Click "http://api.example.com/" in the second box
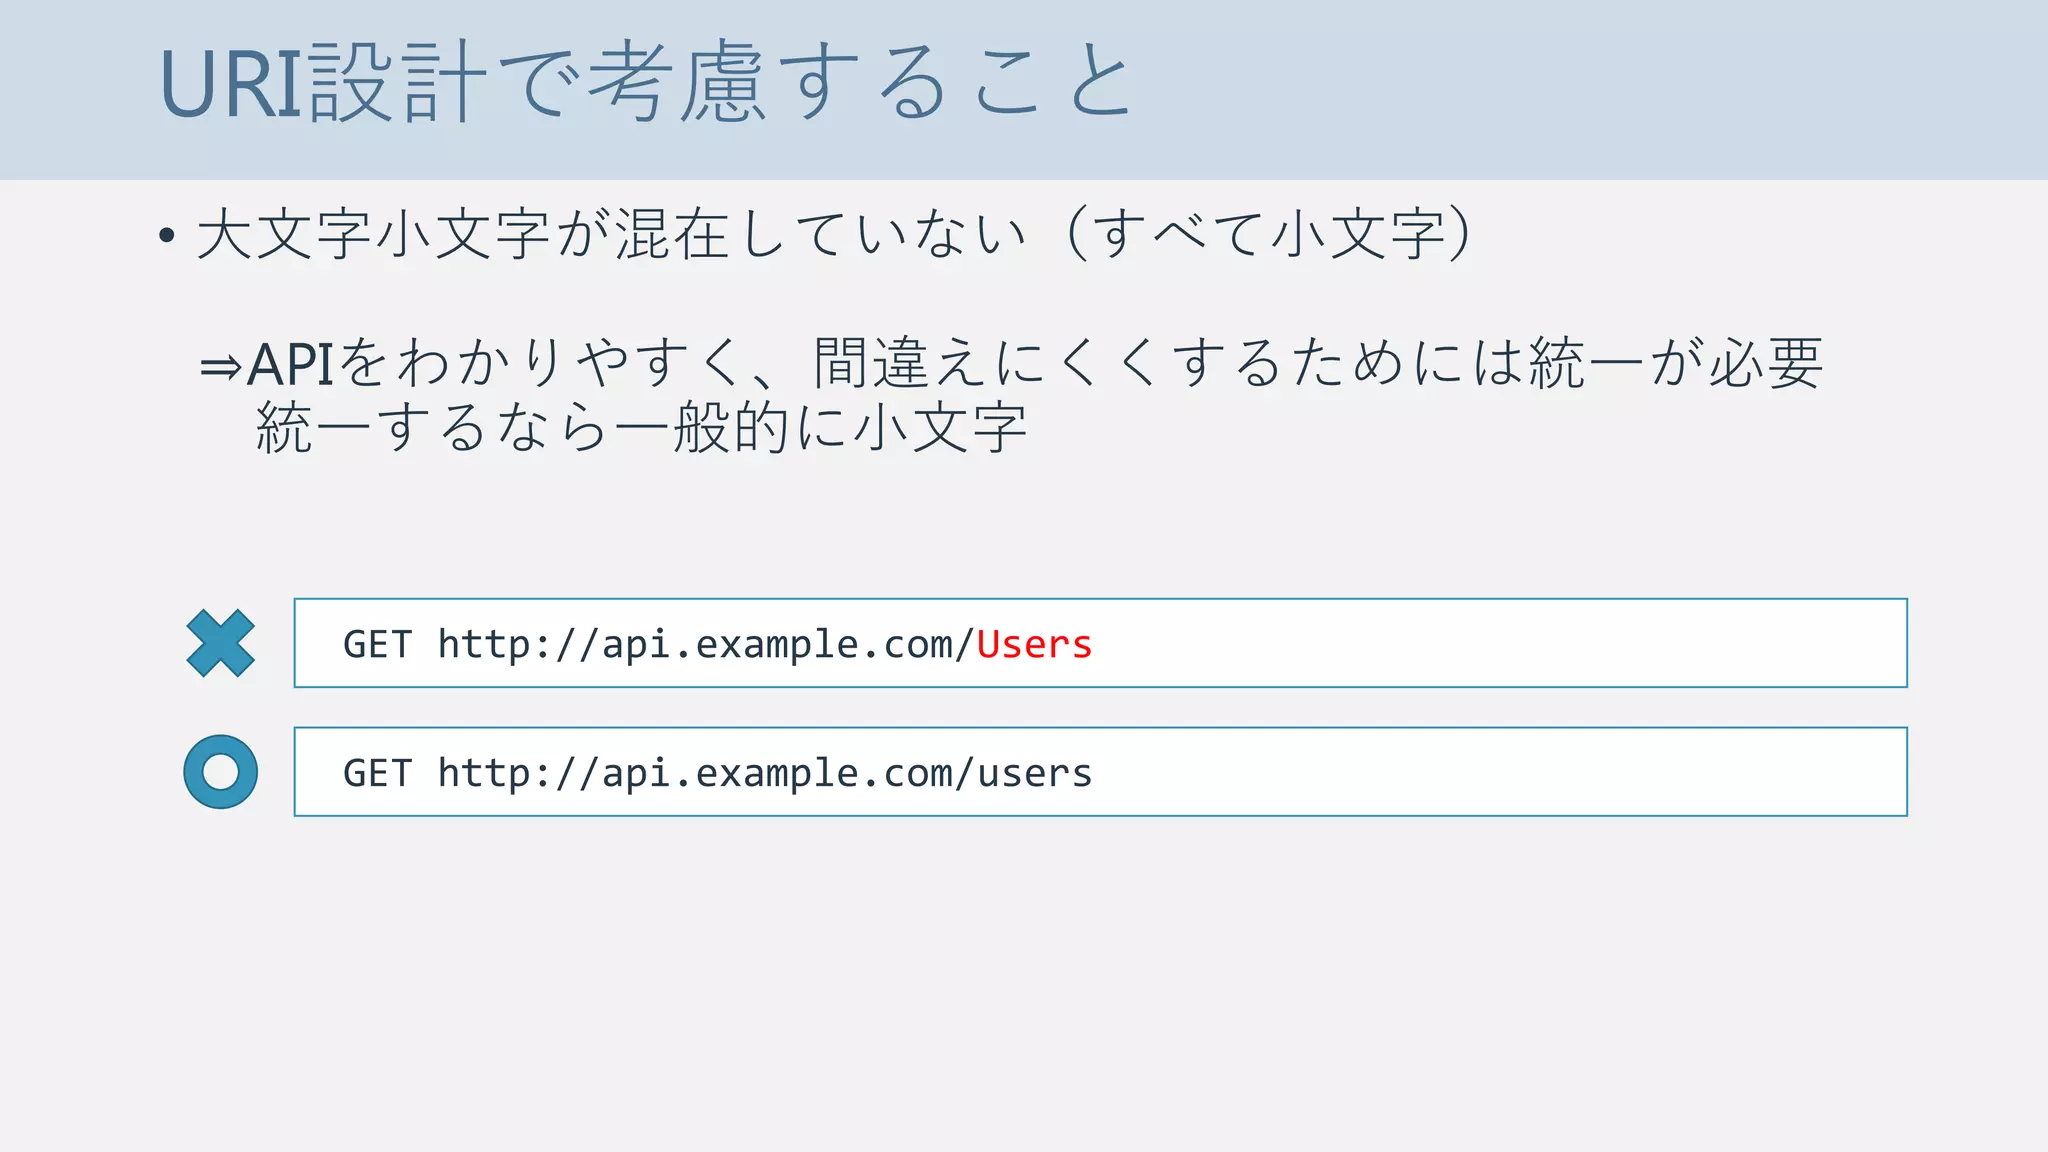The image size is (2048, 1152). click(705, 773)
